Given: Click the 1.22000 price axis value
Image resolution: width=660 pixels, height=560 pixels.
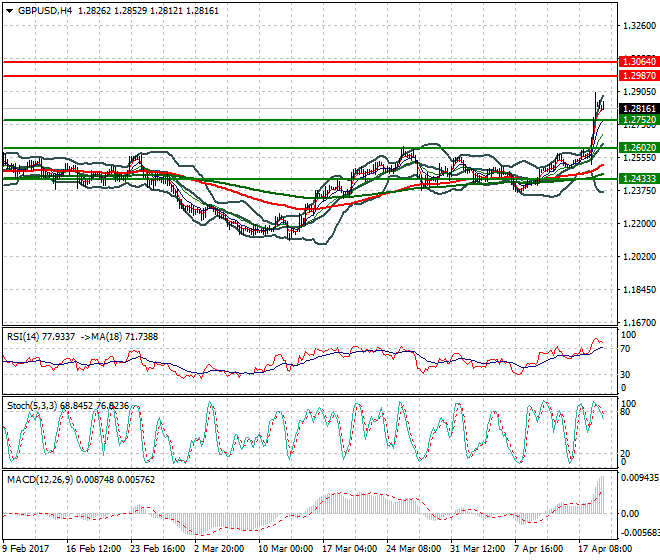Looking at the screenshot, I should click(x=639, y=224).
